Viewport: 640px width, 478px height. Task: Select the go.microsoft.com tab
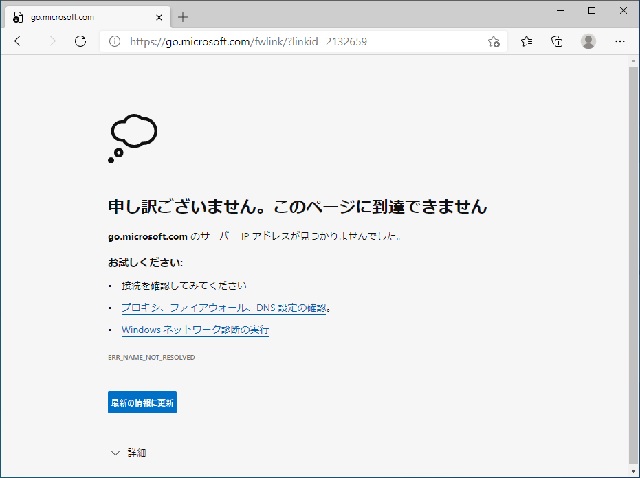[87, 17]
